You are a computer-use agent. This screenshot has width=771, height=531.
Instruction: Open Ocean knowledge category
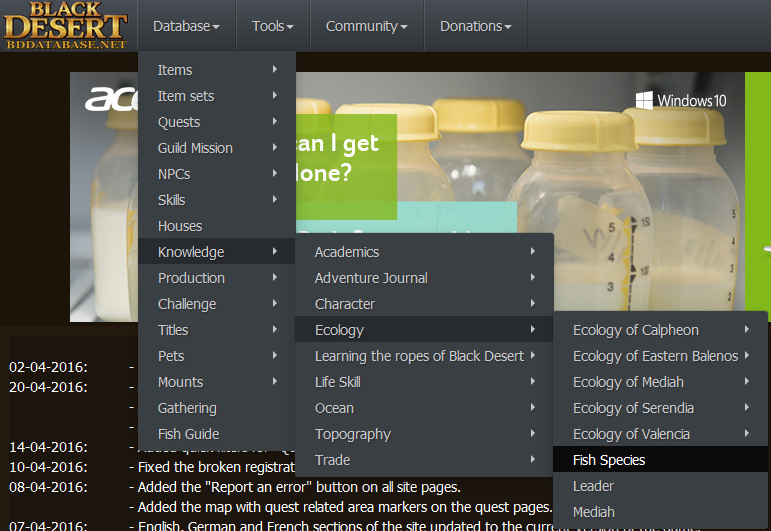tap(424, 408)
